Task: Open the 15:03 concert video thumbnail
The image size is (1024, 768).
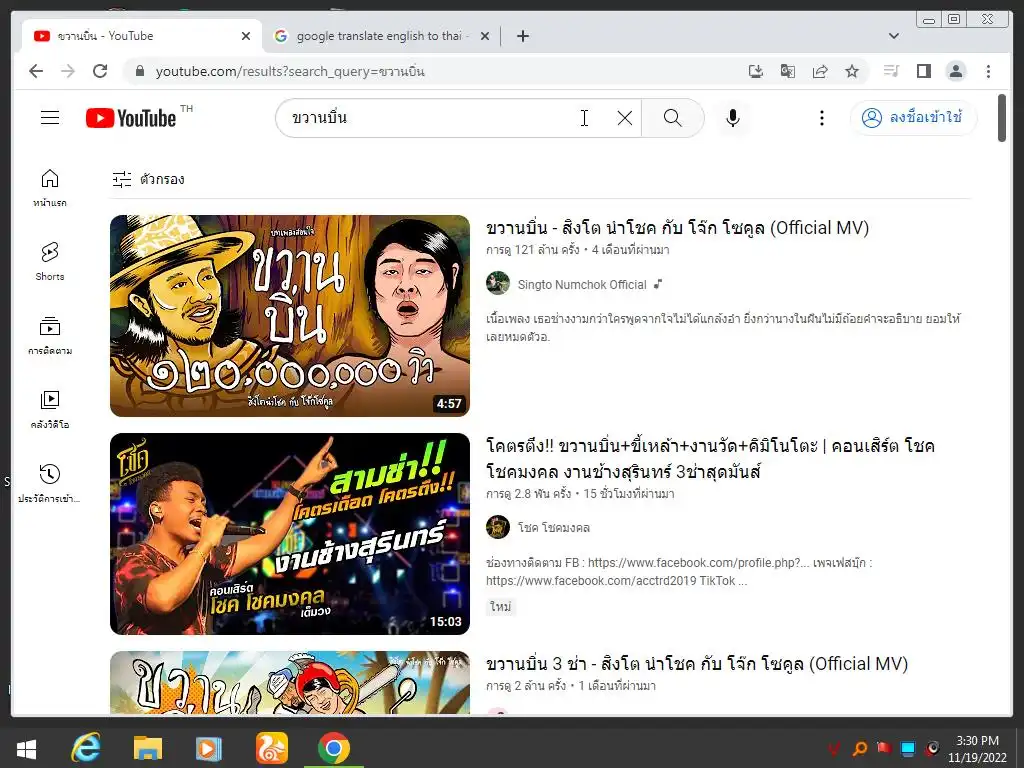Action: pos(290,534)
